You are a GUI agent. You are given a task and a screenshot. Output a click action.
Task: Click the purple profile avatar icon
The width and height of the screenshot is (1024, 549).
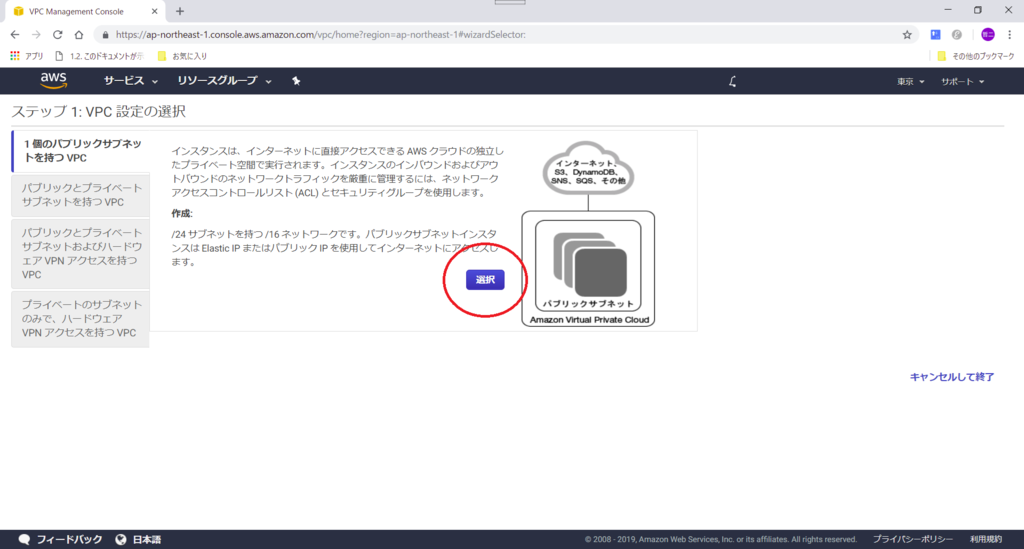(987, 35)
